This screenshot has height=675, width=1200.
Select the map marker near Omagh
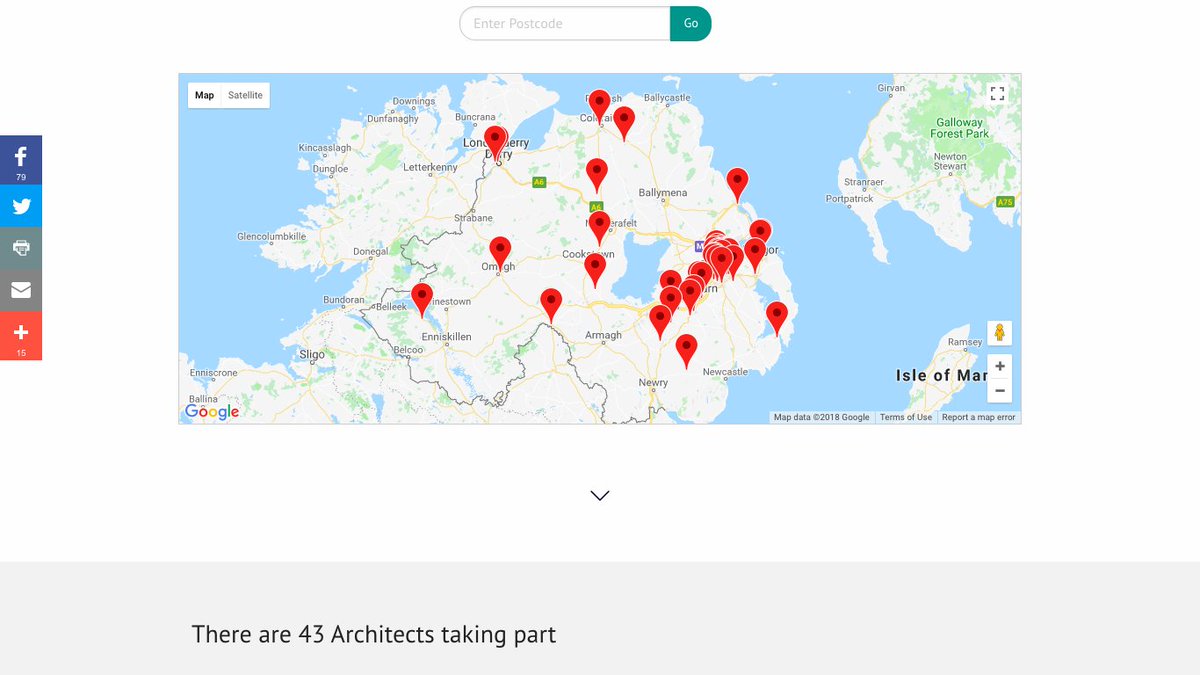[499, 246]
